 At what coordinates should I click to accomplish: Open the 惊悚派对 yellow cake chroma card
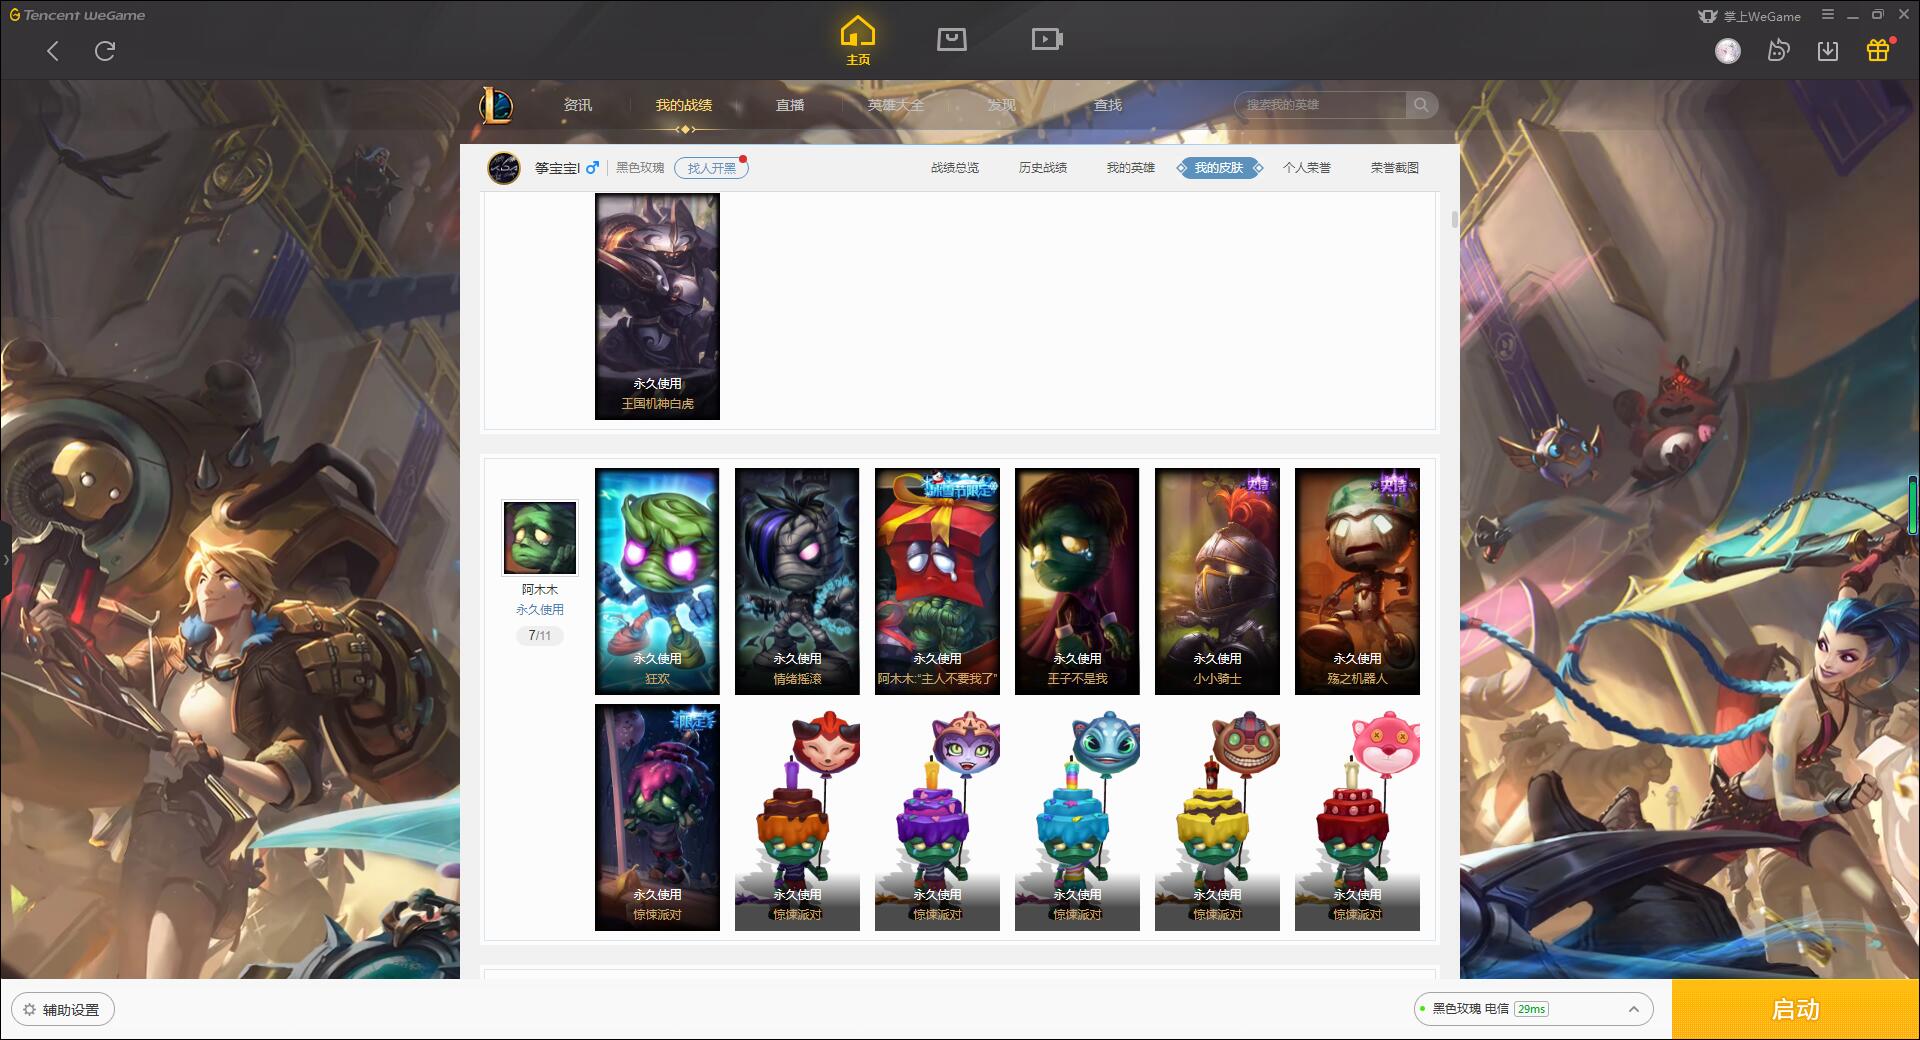(1217, 817)
